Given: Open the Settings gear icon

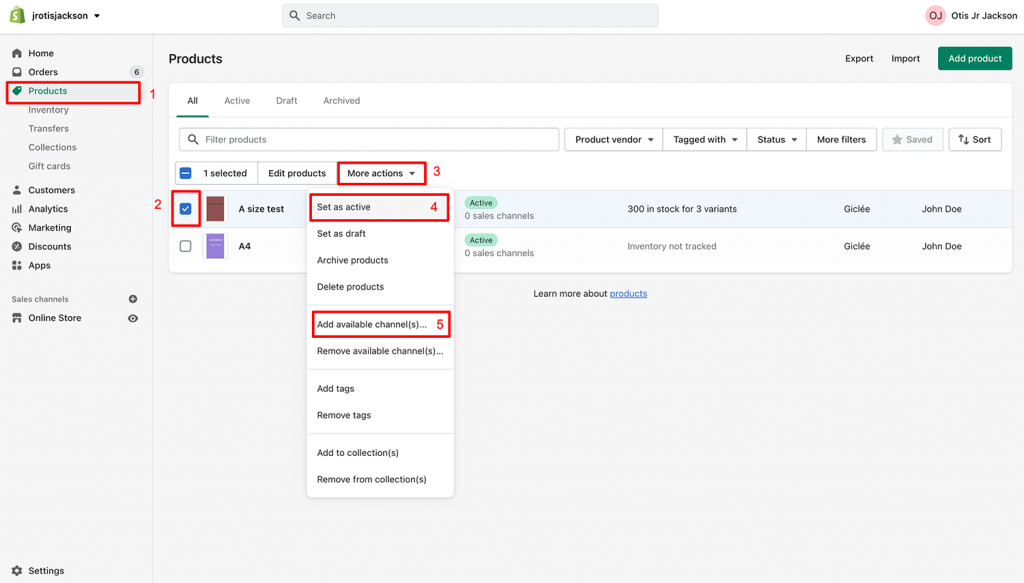Looking at the screenshot, I should click(17, 571).
